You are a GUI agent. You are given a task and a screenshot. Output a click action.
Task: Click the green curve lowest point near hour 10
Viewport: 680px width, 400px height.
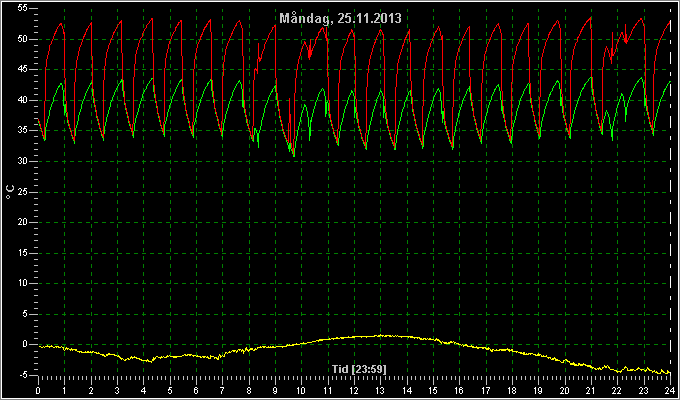tap(294, 155)
